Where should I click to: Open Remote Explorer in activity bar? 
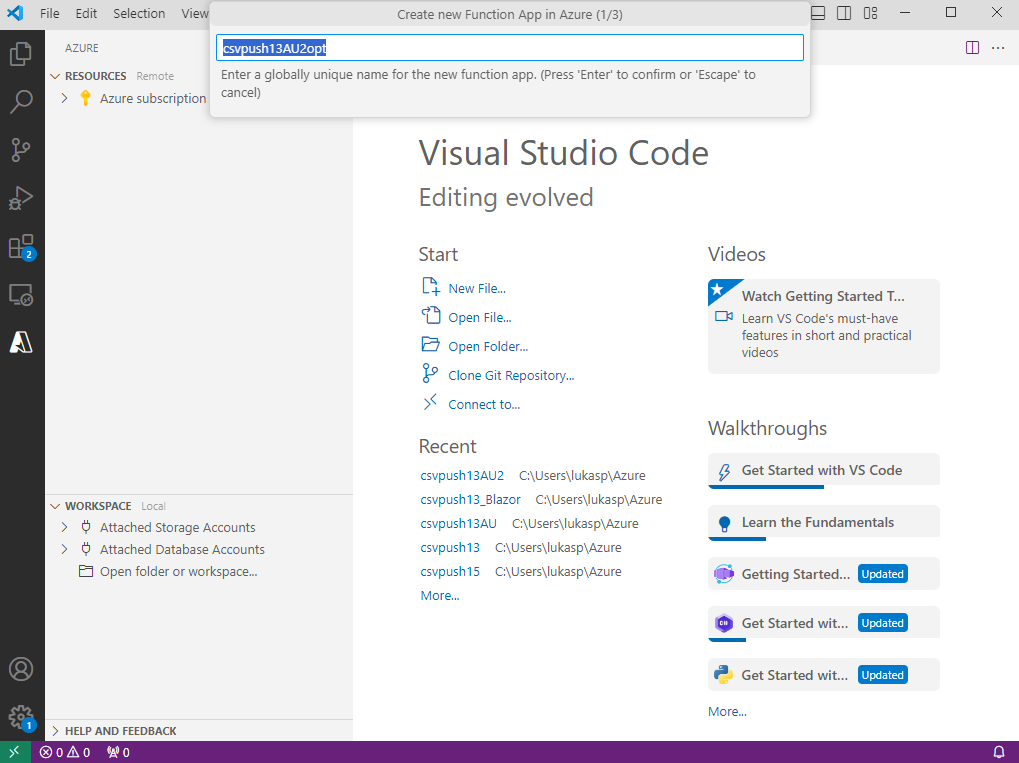21,294
